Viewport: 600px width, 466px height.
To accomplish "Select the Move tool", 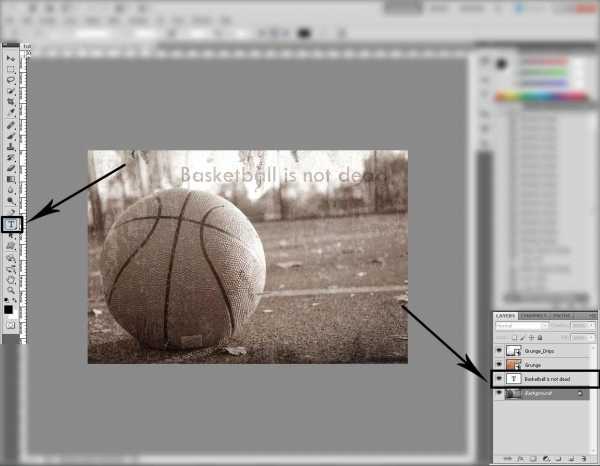I will [x=11, y=59].
